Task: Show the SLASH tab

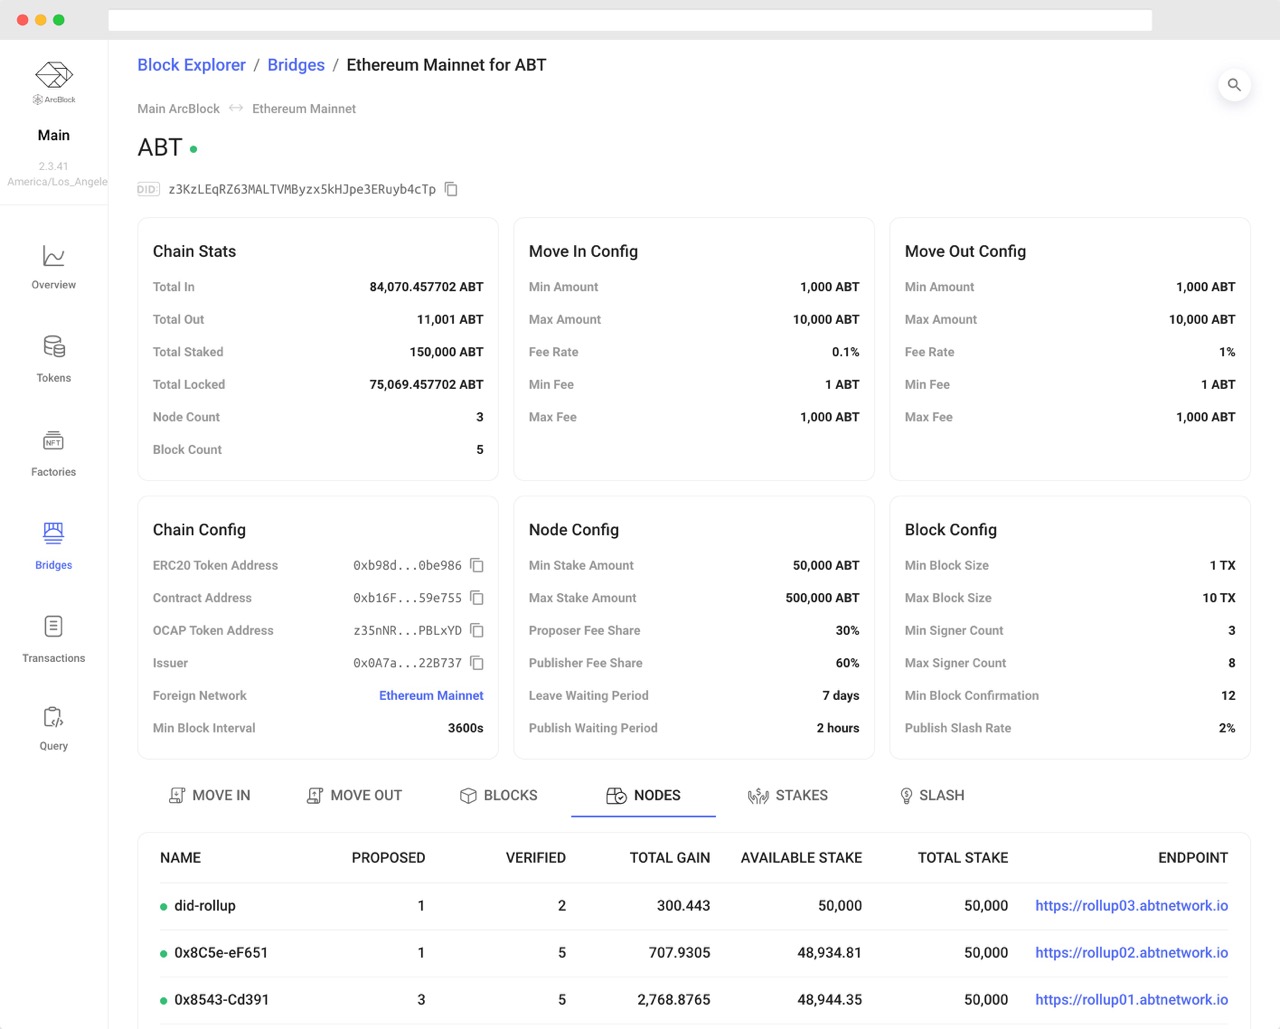Action: click(932, 795)
